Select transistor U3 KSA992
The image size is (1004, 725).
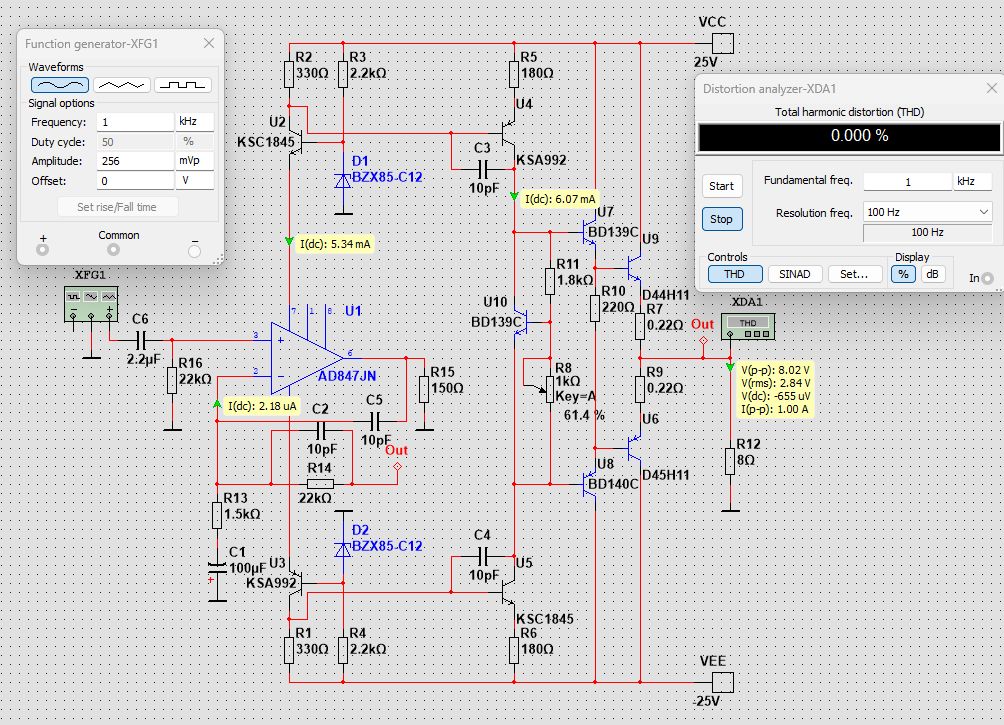coord(295,583)
